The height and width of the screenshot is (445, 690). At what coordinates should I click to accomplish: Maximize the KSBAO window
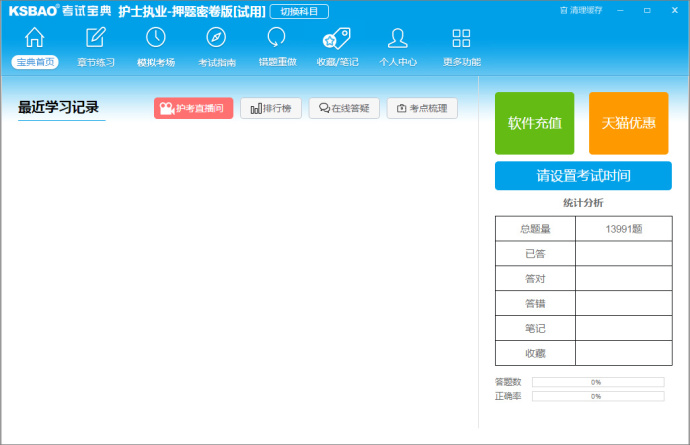[647, 10]
